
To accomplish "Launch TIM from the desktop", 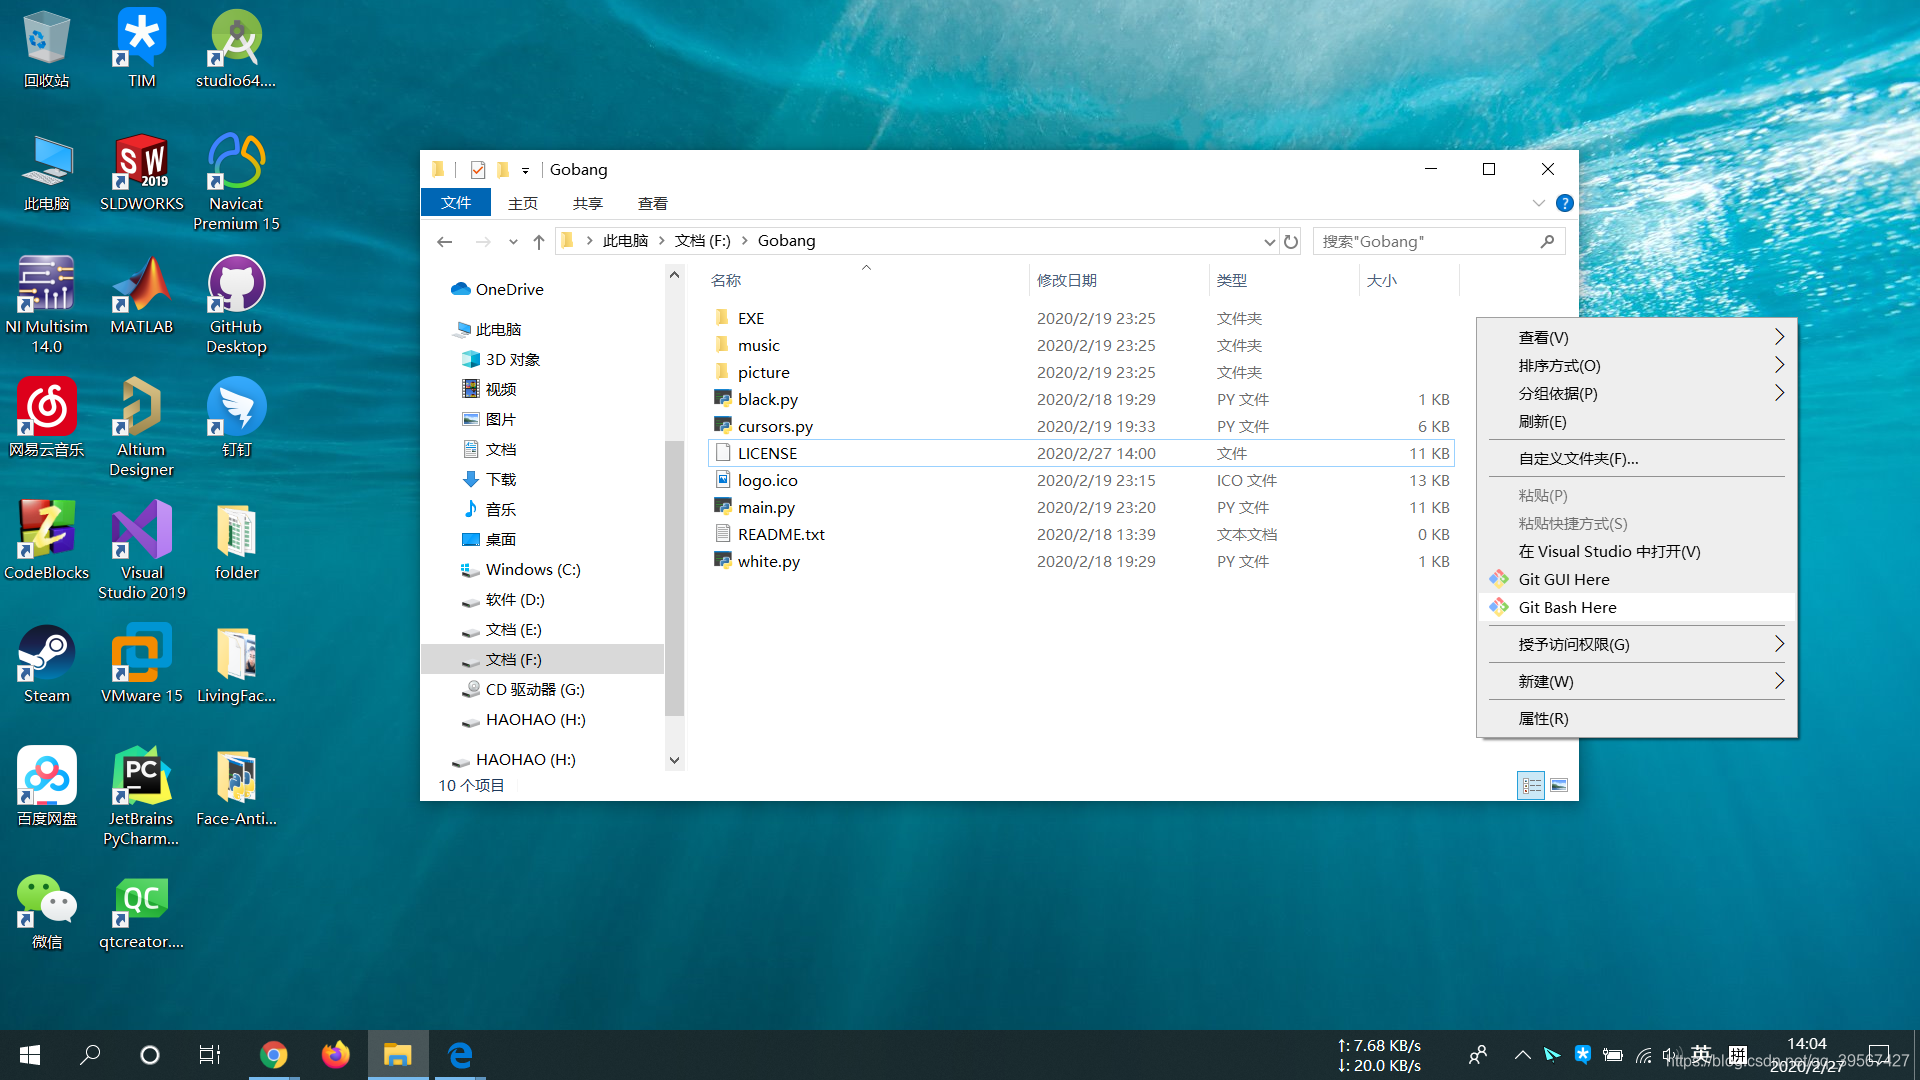I will point(141,50).
